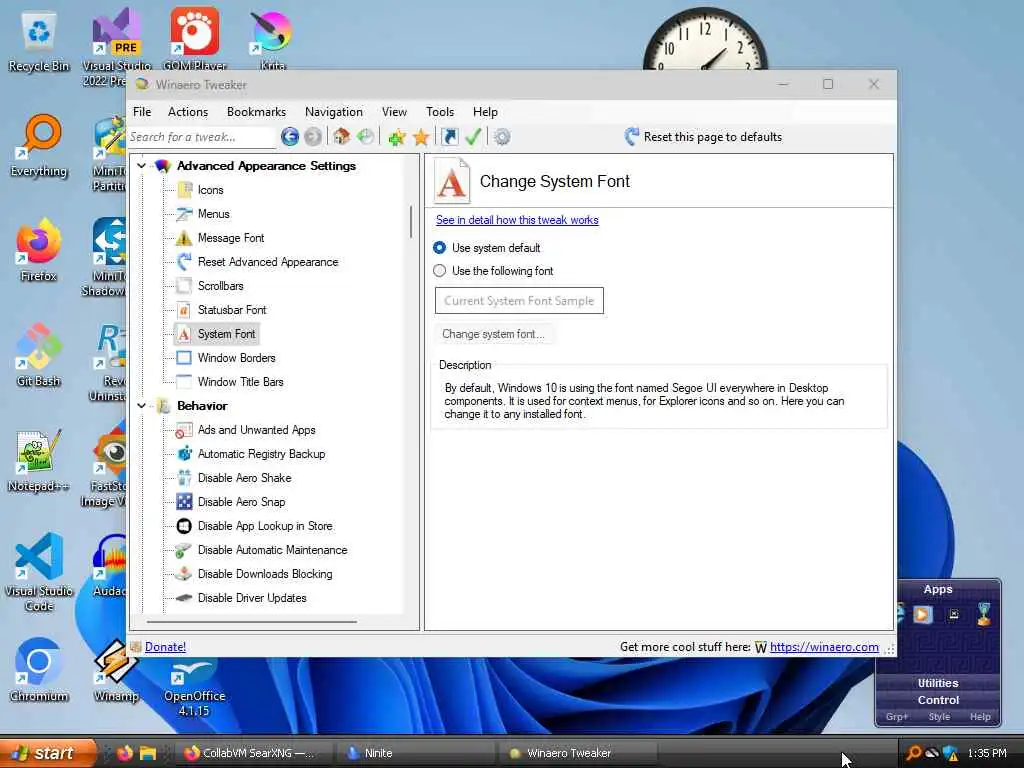The height and width of the screenshot is (768, 1024).
Task: Open the Bookmarks menu
Action: (256, 112)
